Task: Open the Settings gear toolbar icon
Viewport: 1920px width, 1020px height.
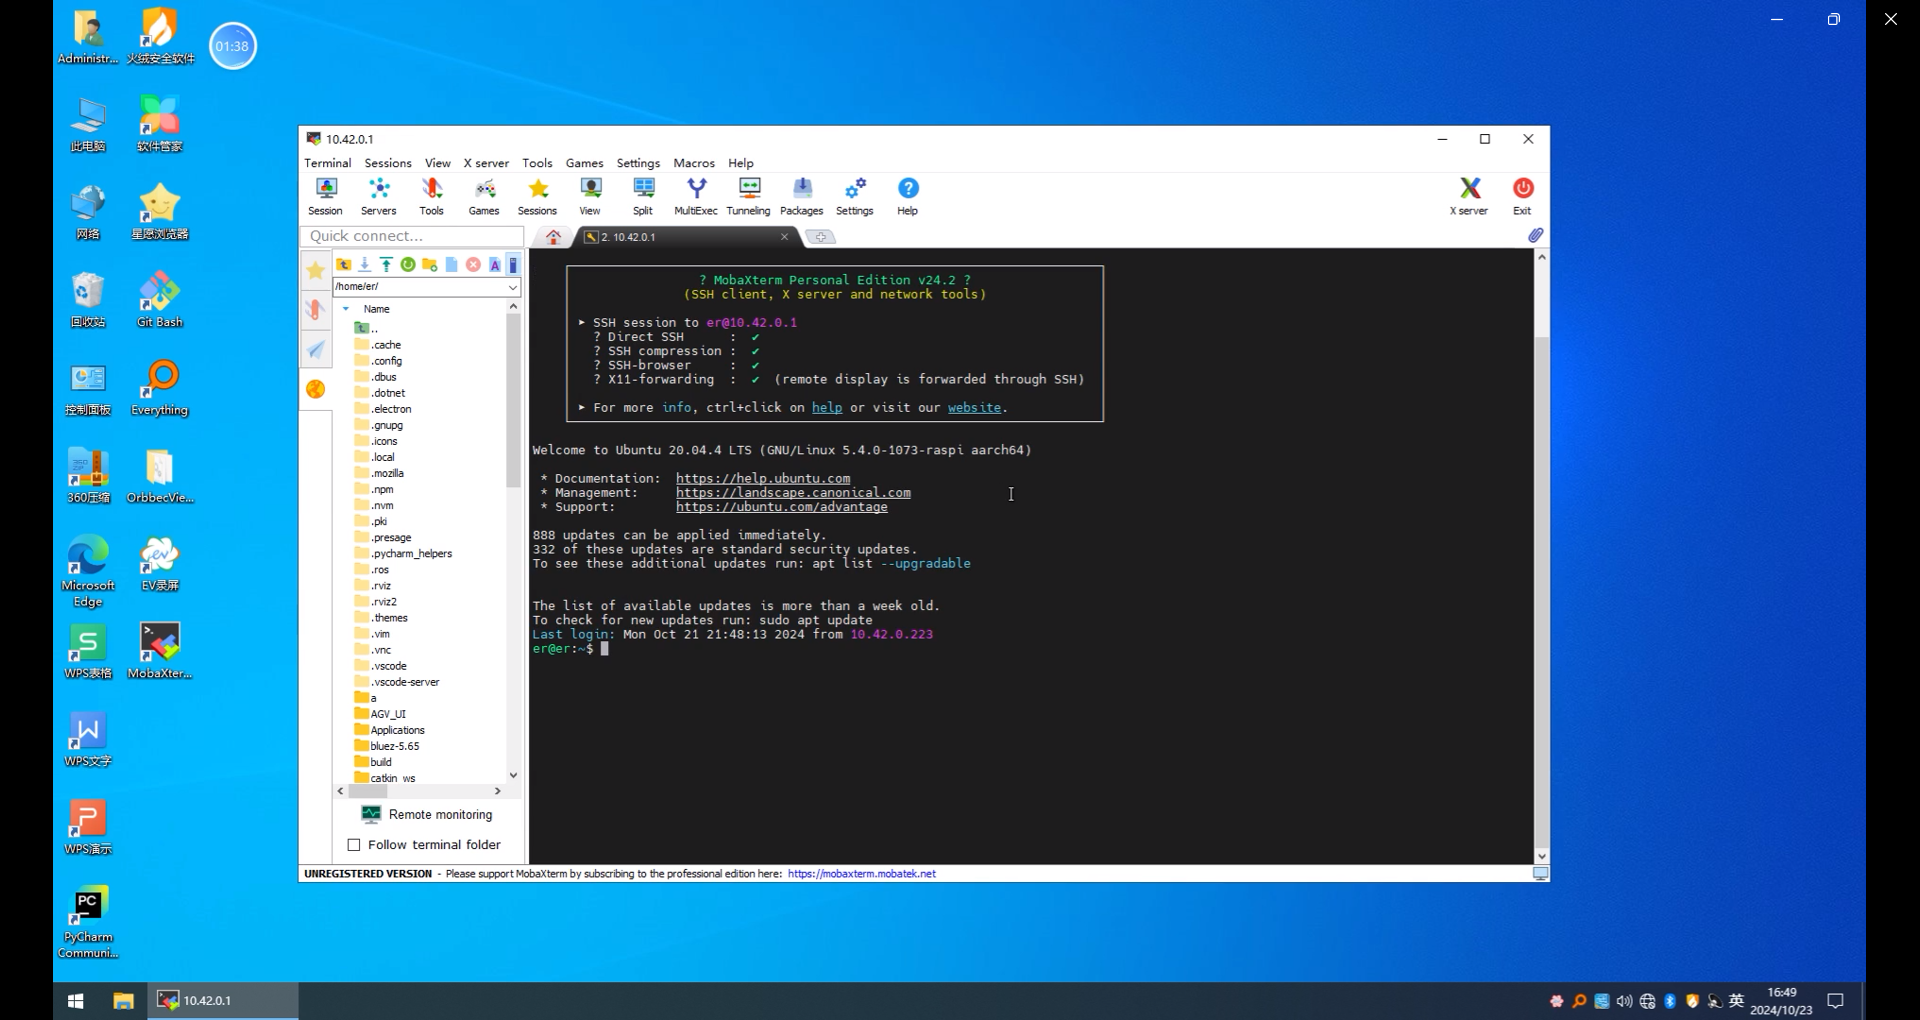Action: tap(855, 196)
